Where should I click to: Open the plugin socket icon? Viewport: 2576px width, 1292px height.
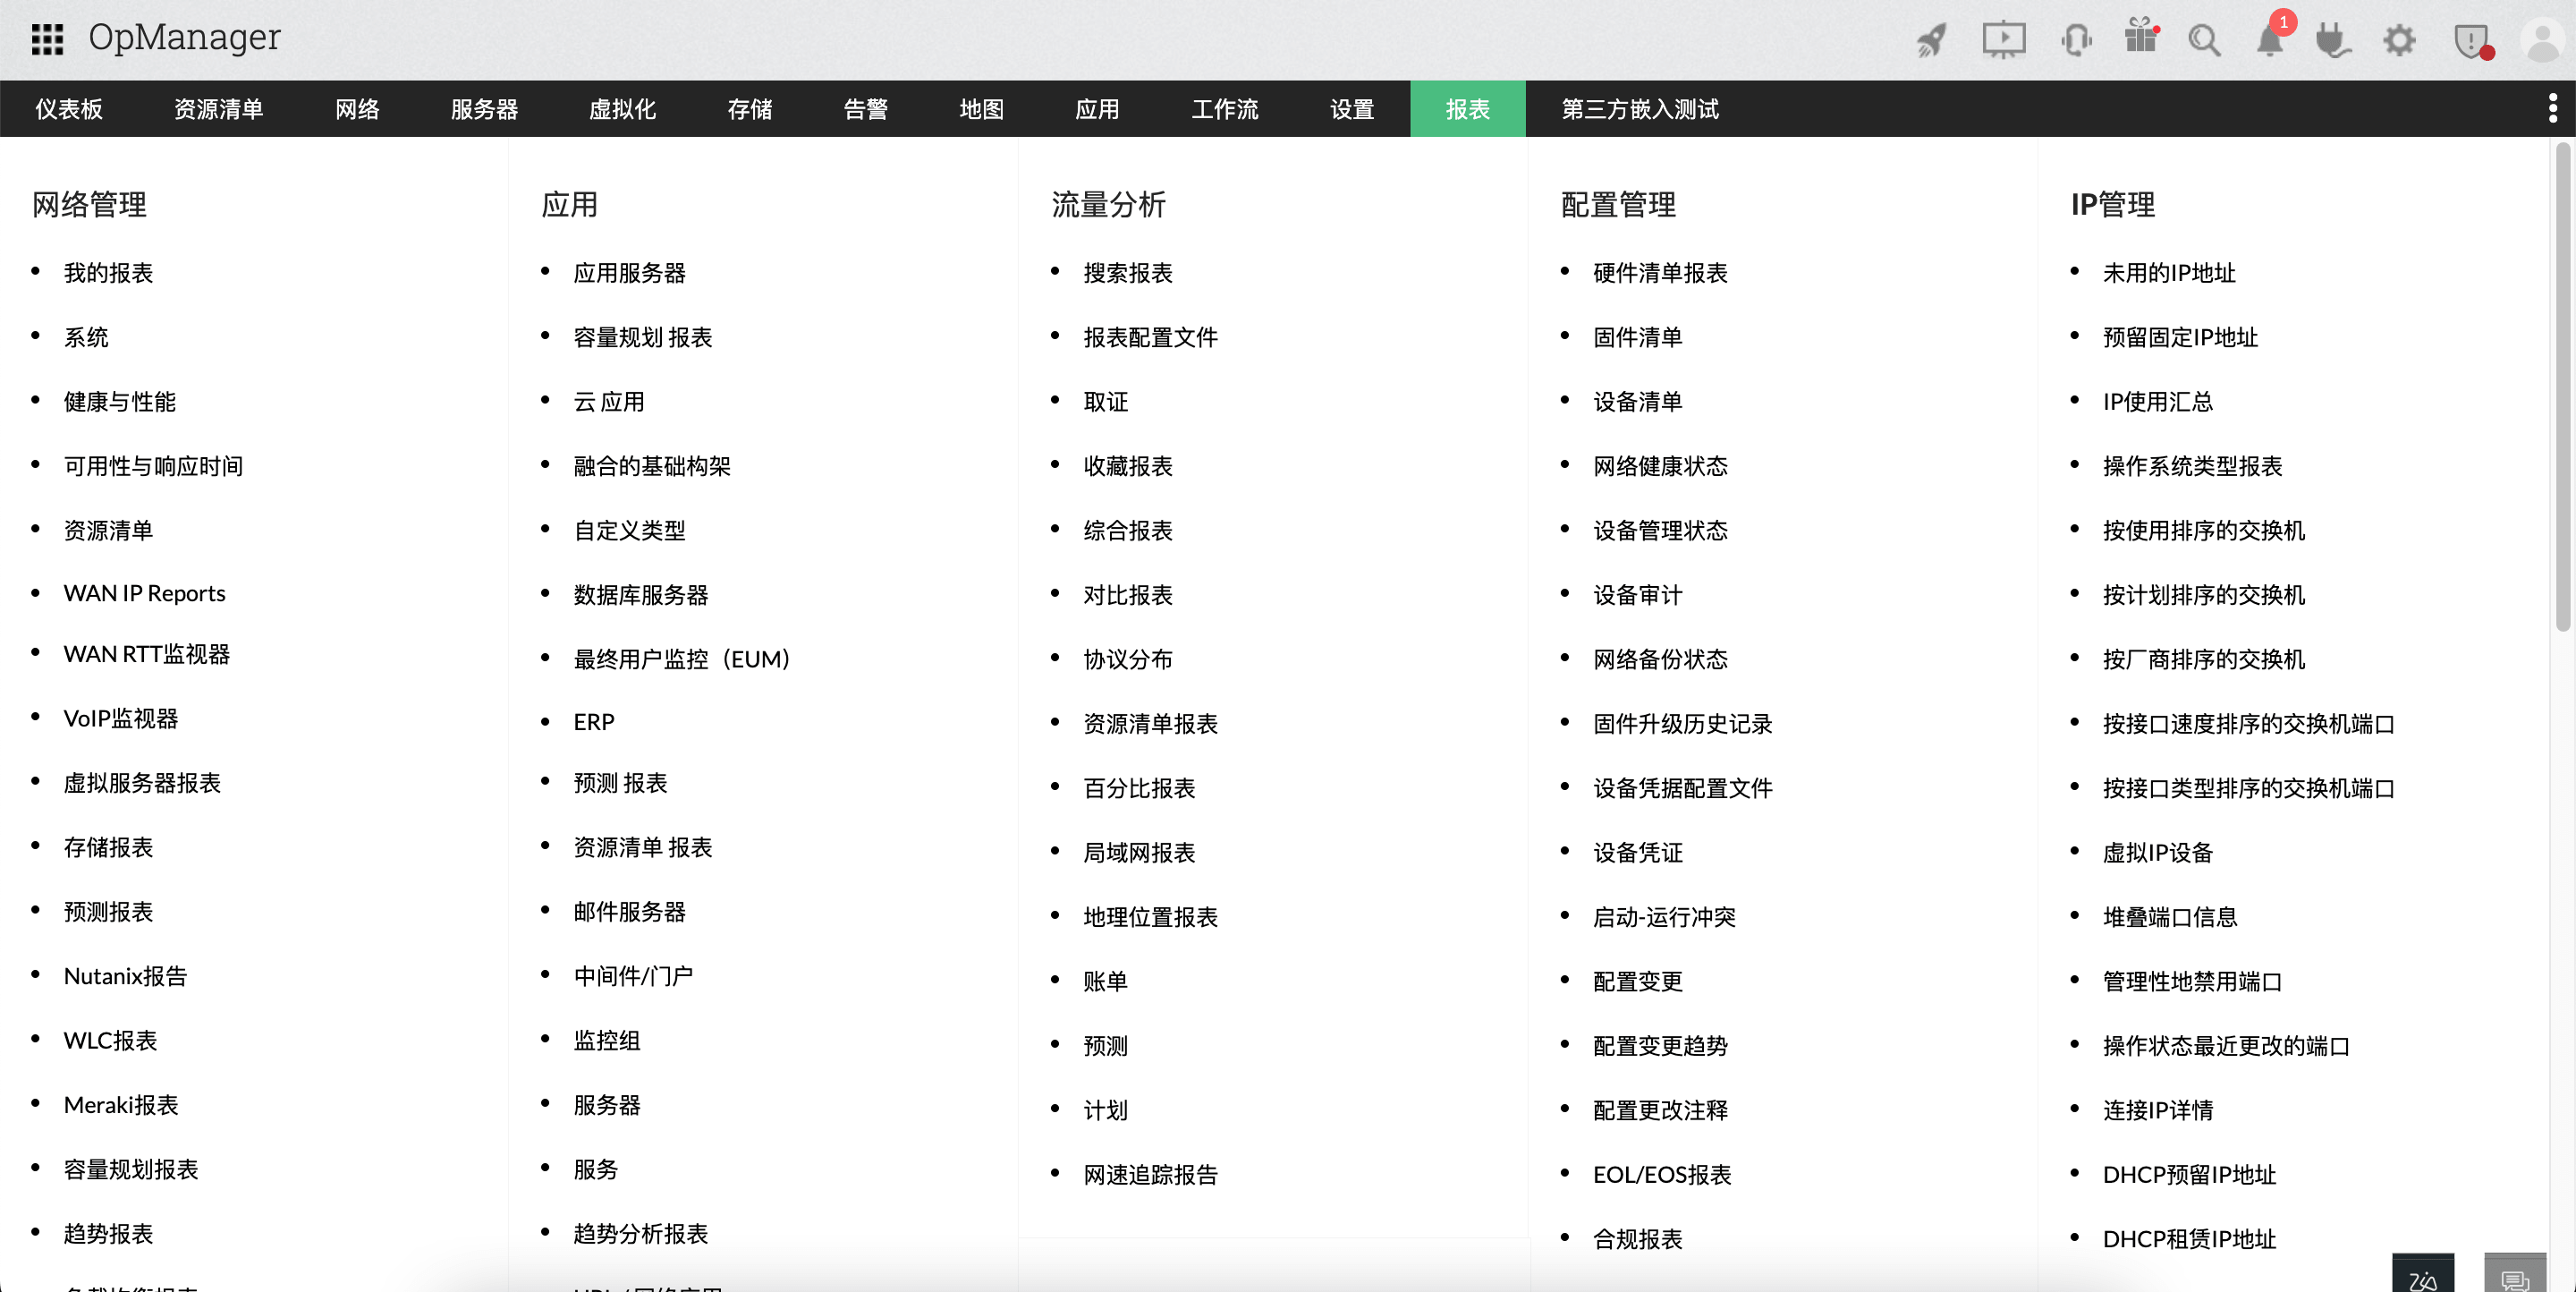(x=2334, y=40)
